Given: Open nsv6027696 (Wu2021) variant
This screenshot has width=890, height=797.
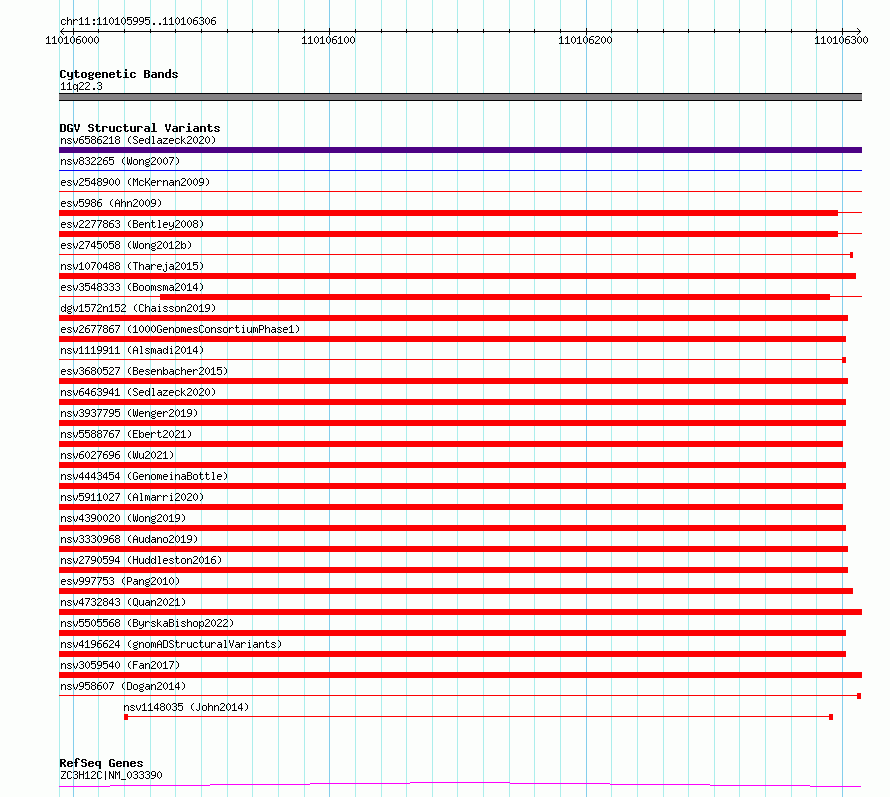Looking at the screenshot, I should tap(117, 455).
